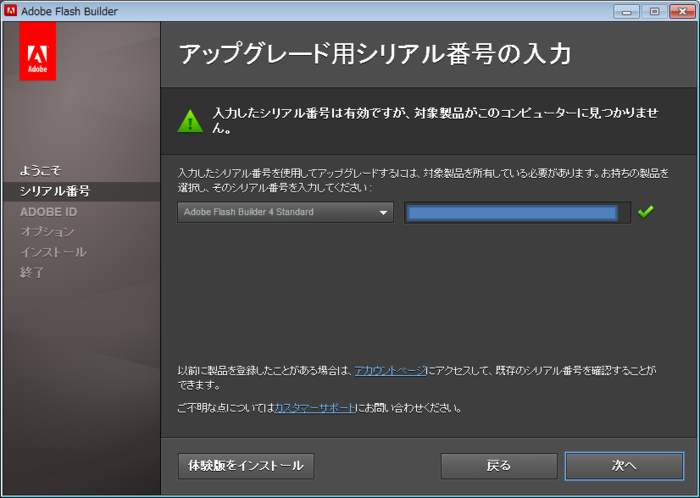Open the アカウントページ link
This screenshot has width=700, height=498.
[390, 370]
